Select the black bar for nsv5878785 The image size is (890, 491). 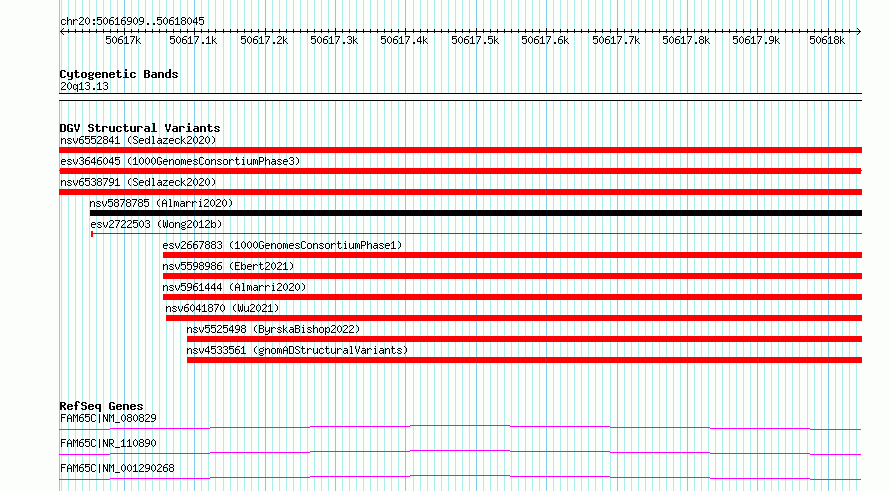coord(476,213)
